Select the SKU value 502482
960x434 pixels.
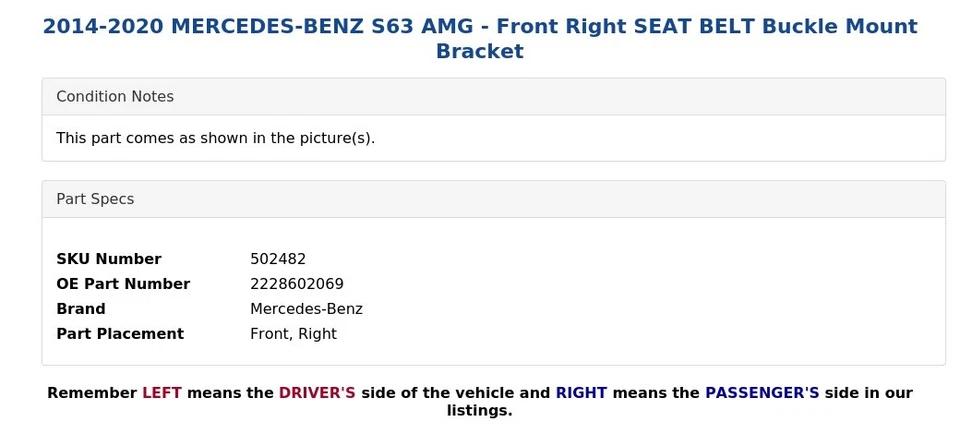(x=278, y=259)
